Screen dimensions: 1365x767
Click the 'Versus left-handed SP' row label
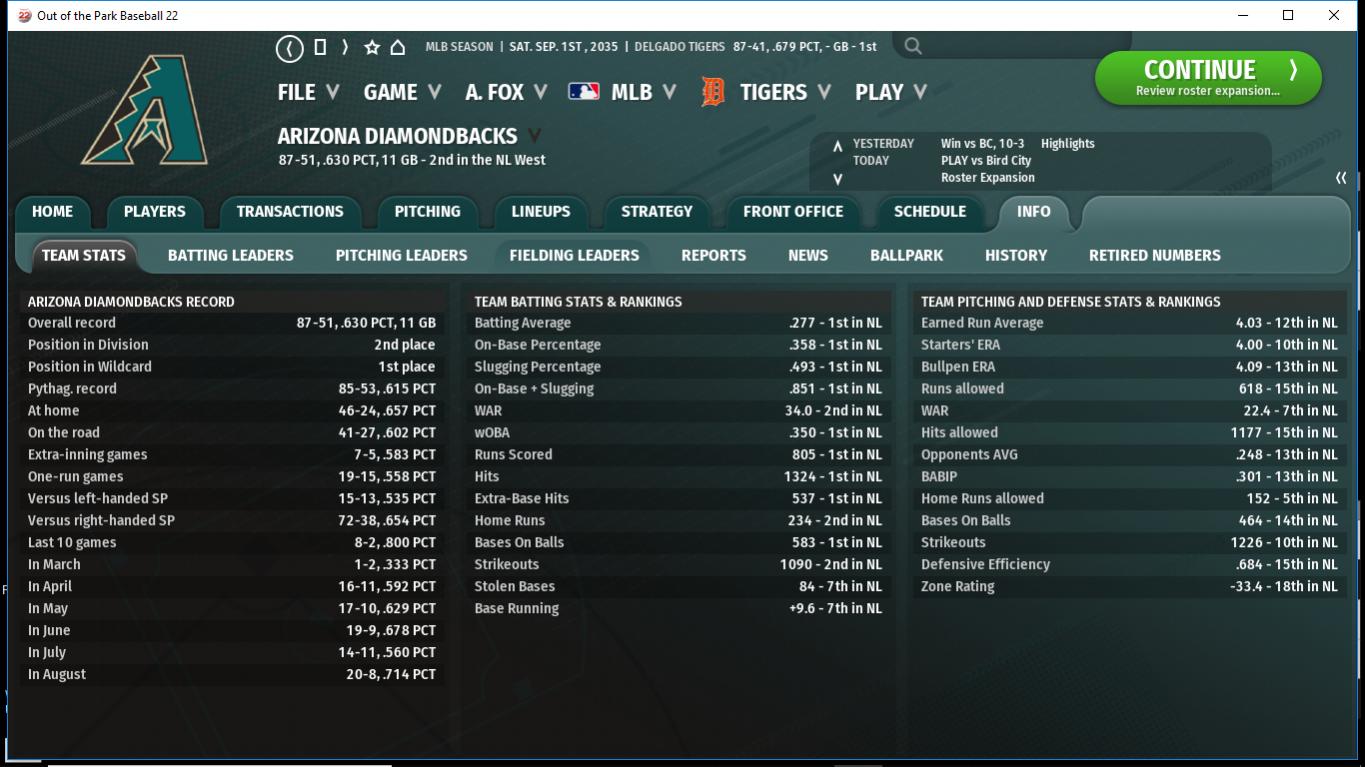click(x=98, y=499)
